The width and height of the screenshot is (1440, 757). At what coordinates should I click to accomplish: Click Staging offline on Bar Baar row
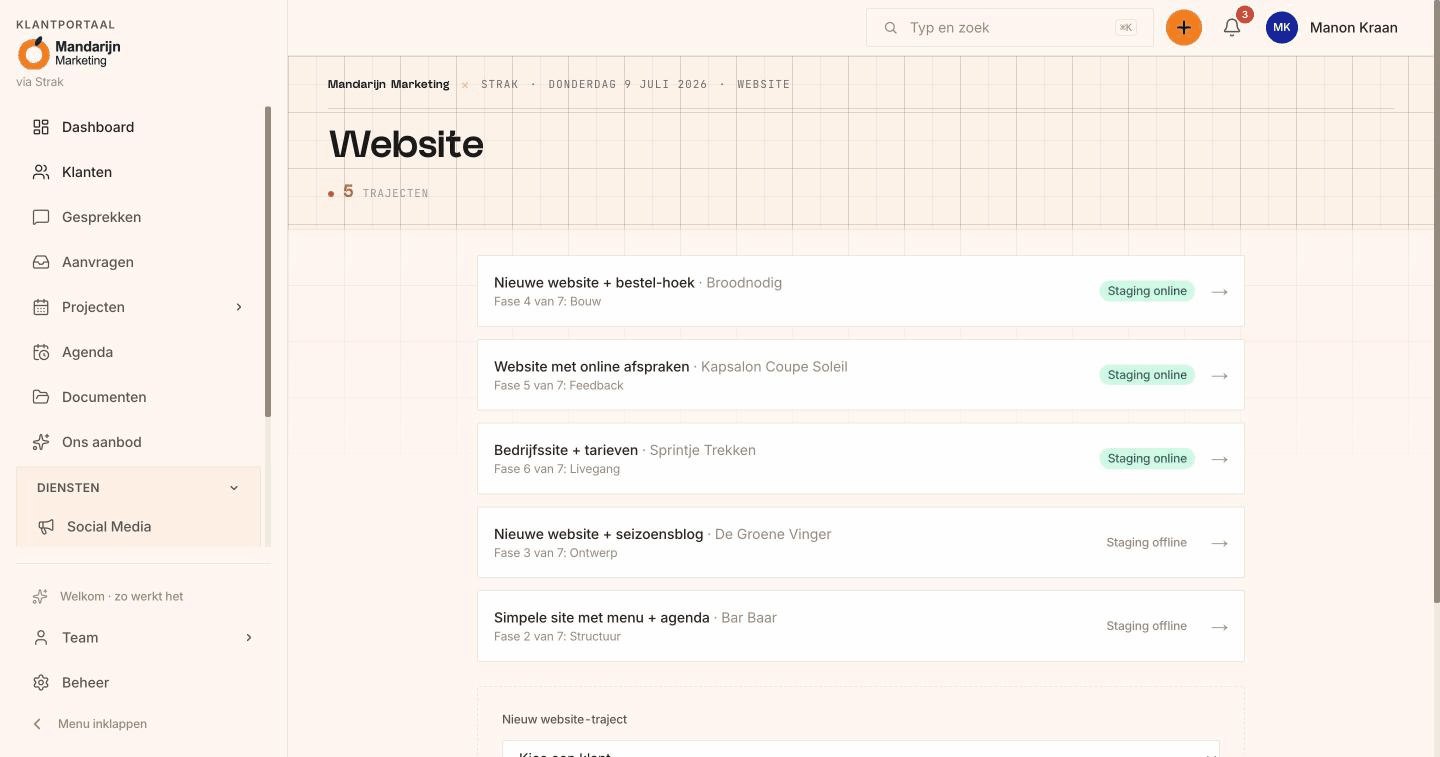pos(1146,626)
